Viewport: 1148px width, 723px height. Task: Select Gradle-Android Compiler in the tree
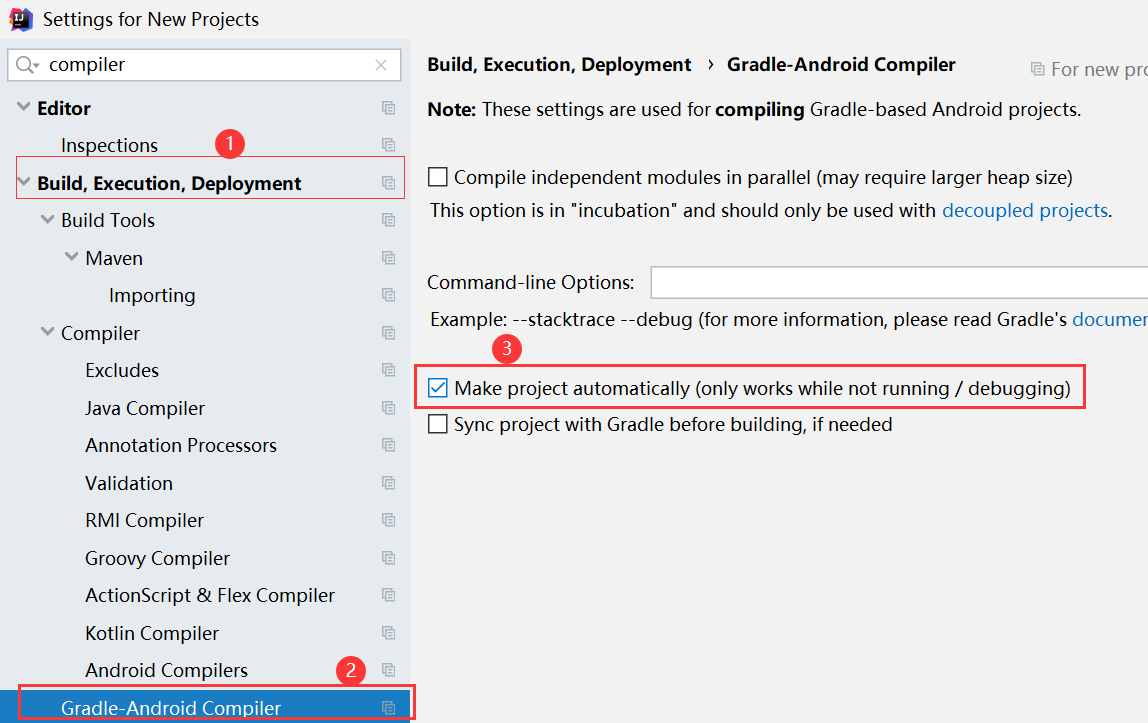[x=171, y=708]
